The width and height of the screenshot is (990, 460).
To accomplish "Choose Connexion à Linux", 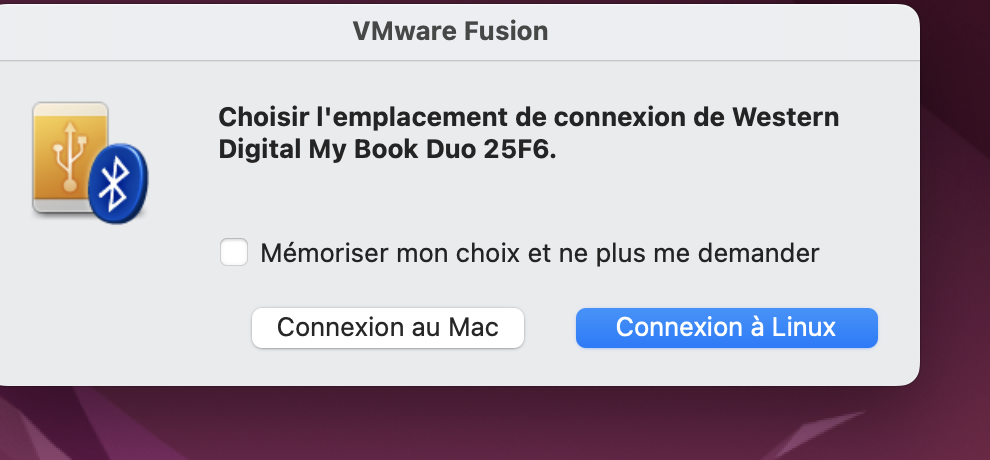I will [x=727, y=327].
